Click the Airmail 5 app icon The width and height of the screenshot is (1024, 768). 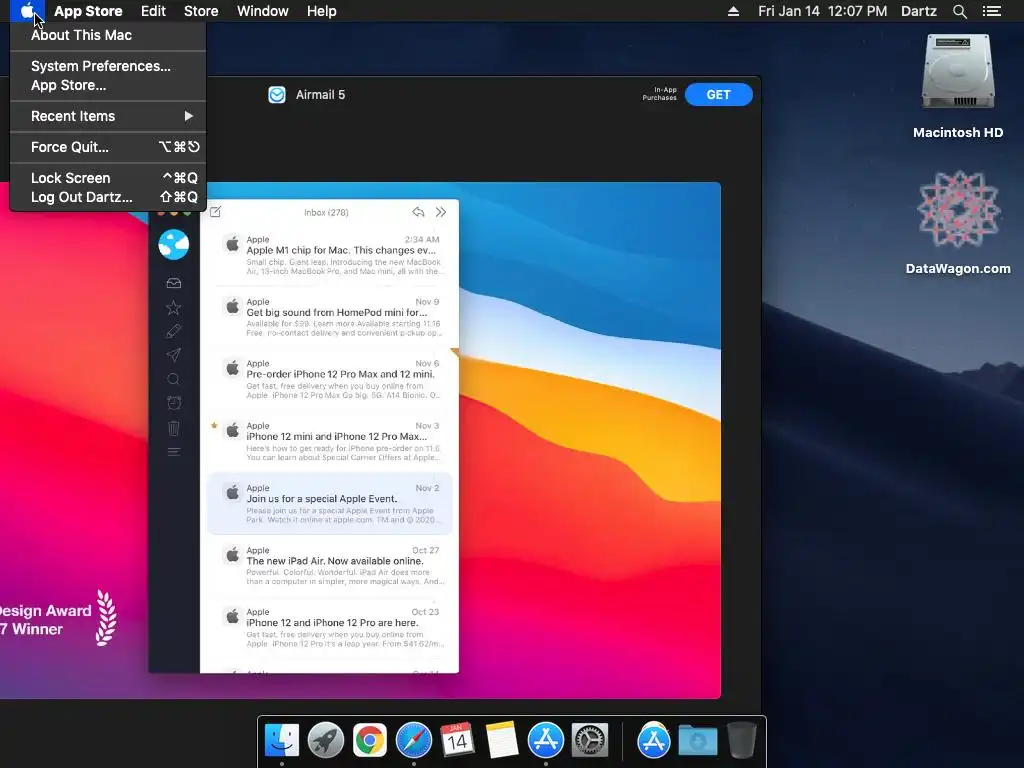(x=277, y=95)
